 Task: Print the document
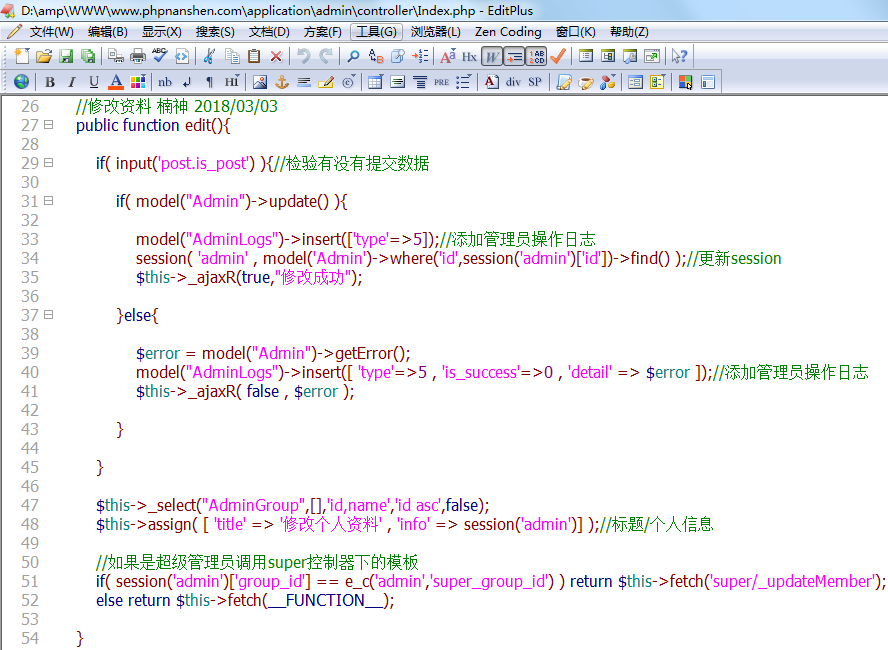tap(138, 56)
